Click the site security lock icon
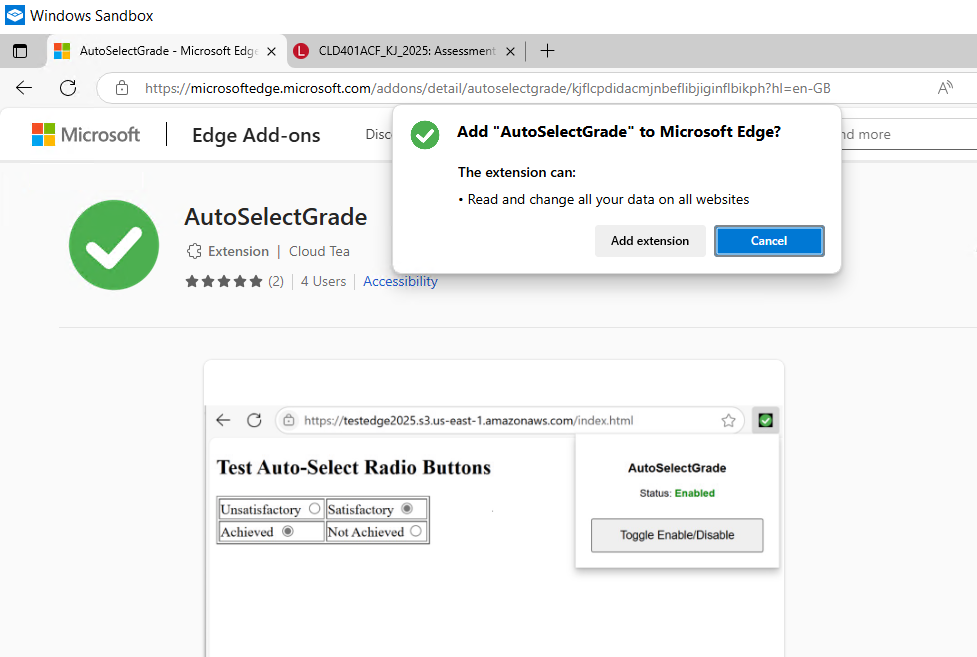This screenshot has height=657, width=977. tap(121, 88)
